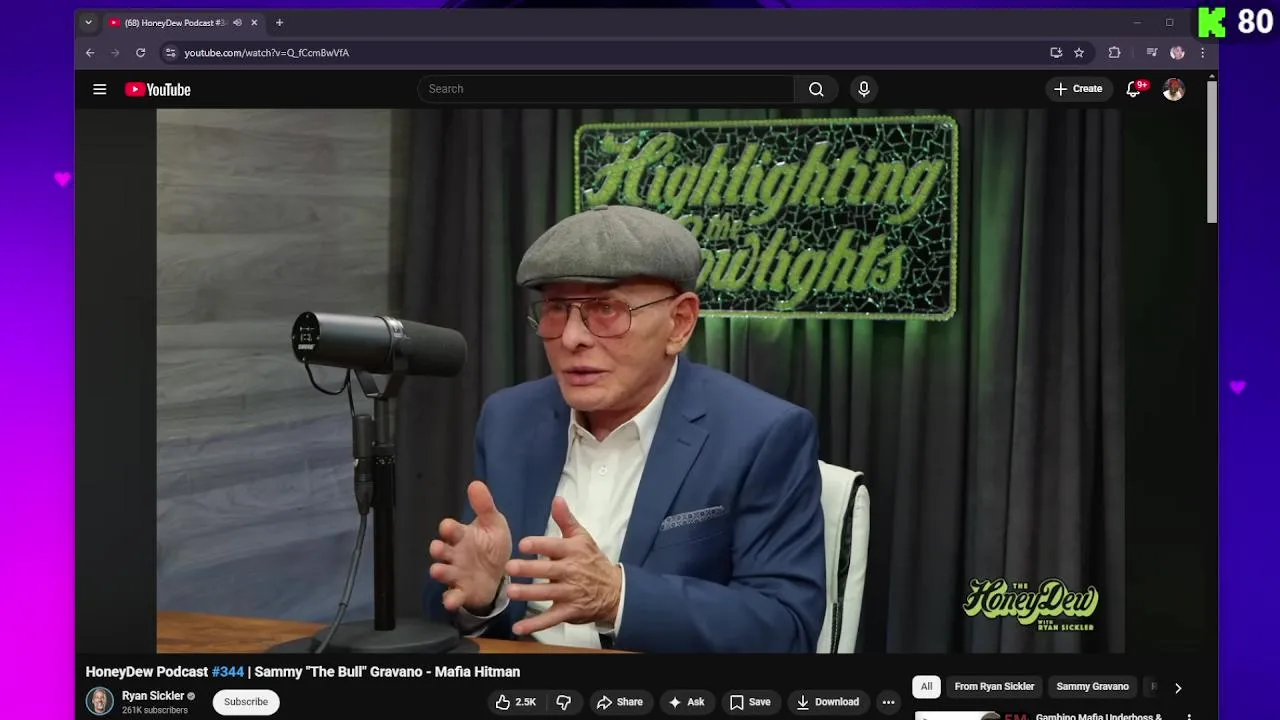This screenshot has height=720, width=1280.
Task: Open YouTube account avatar menu
Action: click(1174, 89)
